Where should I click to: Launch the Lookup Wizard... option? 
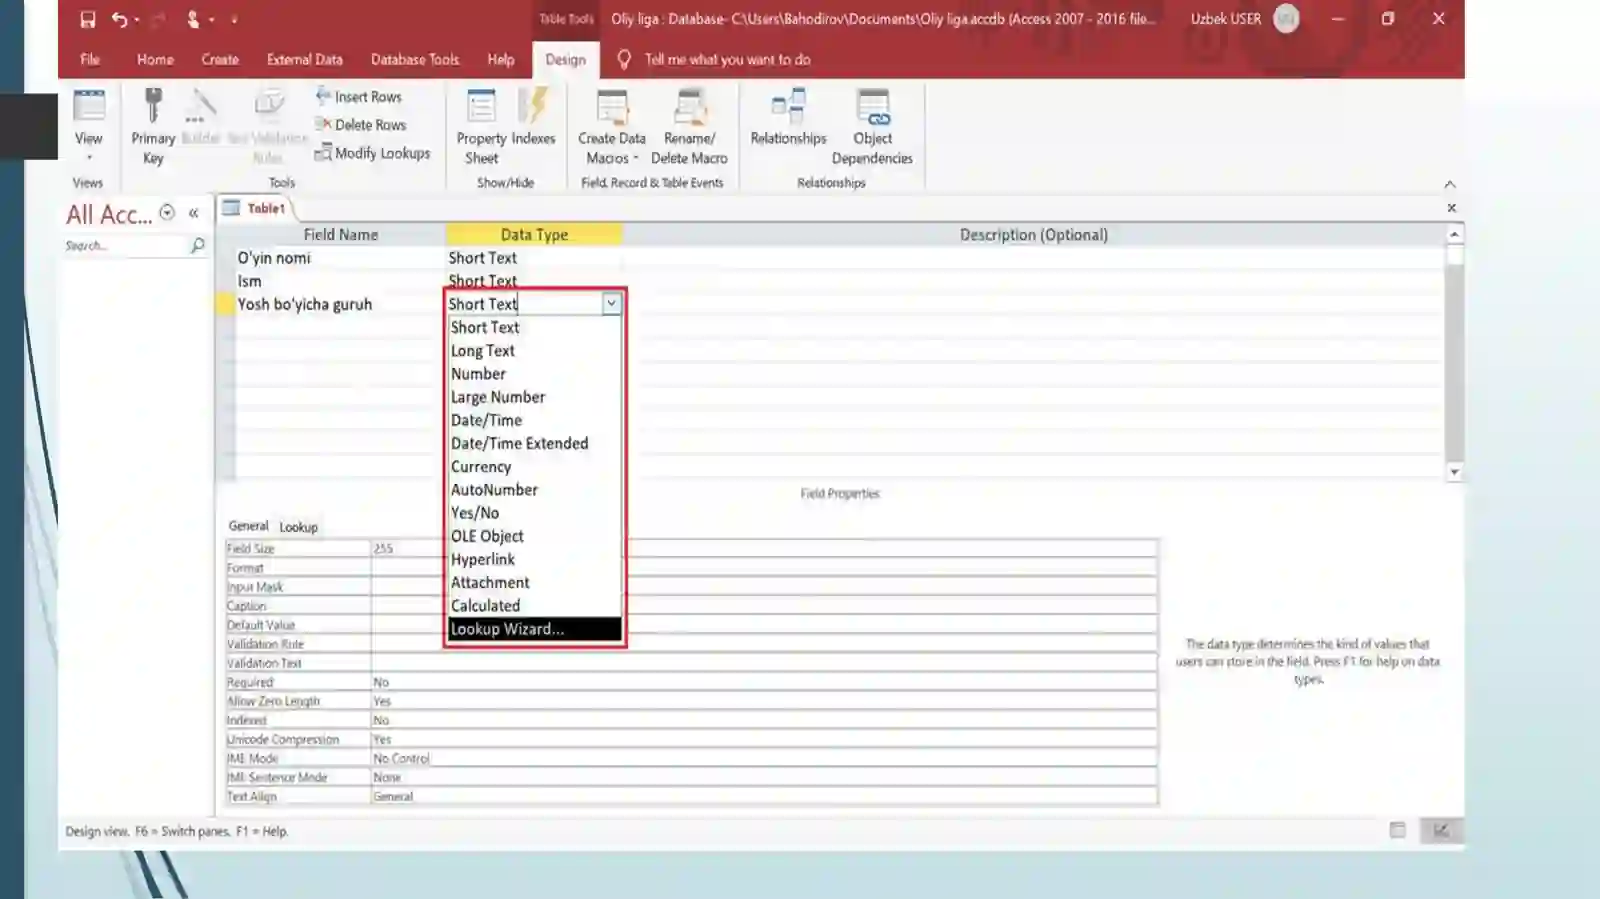(534, 629)
